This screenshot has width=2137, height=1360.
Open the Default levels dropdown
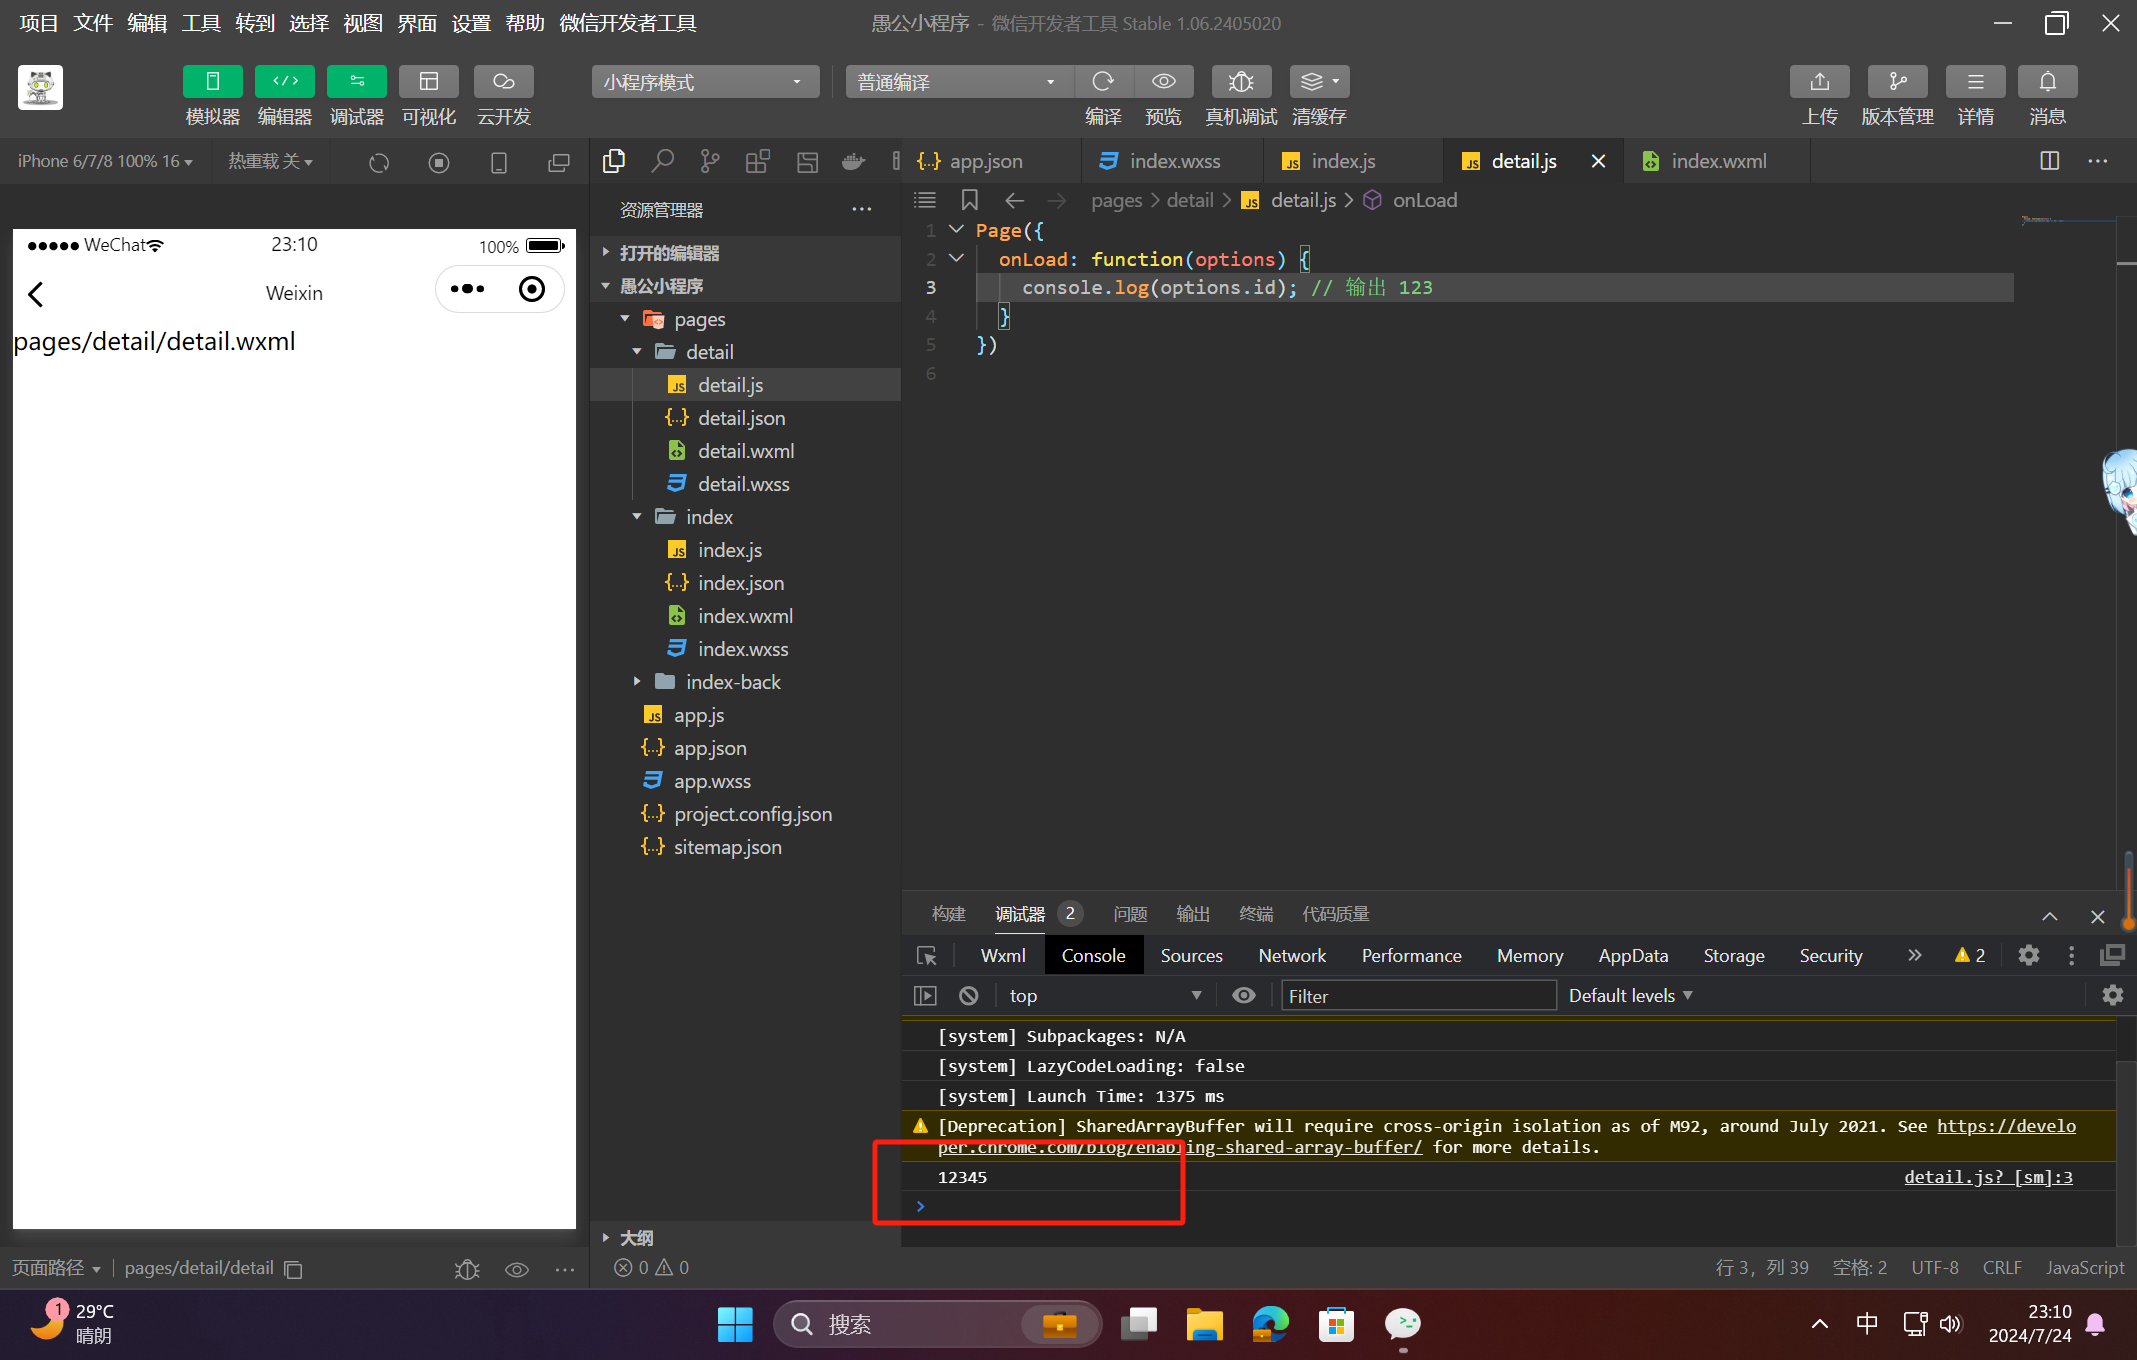coord(1630,996)
